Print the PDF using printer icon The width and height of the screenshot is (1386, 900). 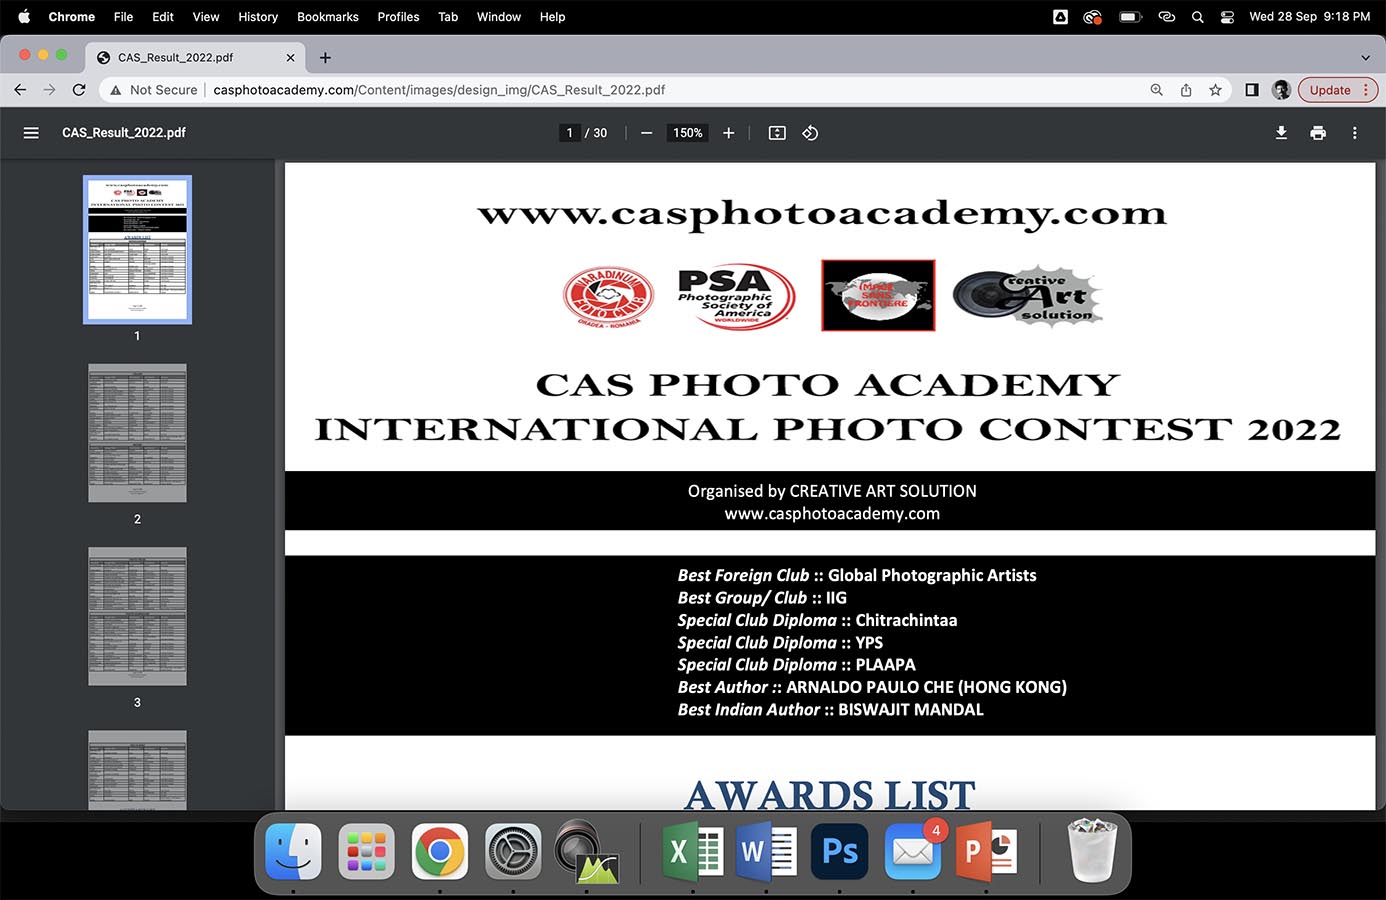(x=1318, y=133)
